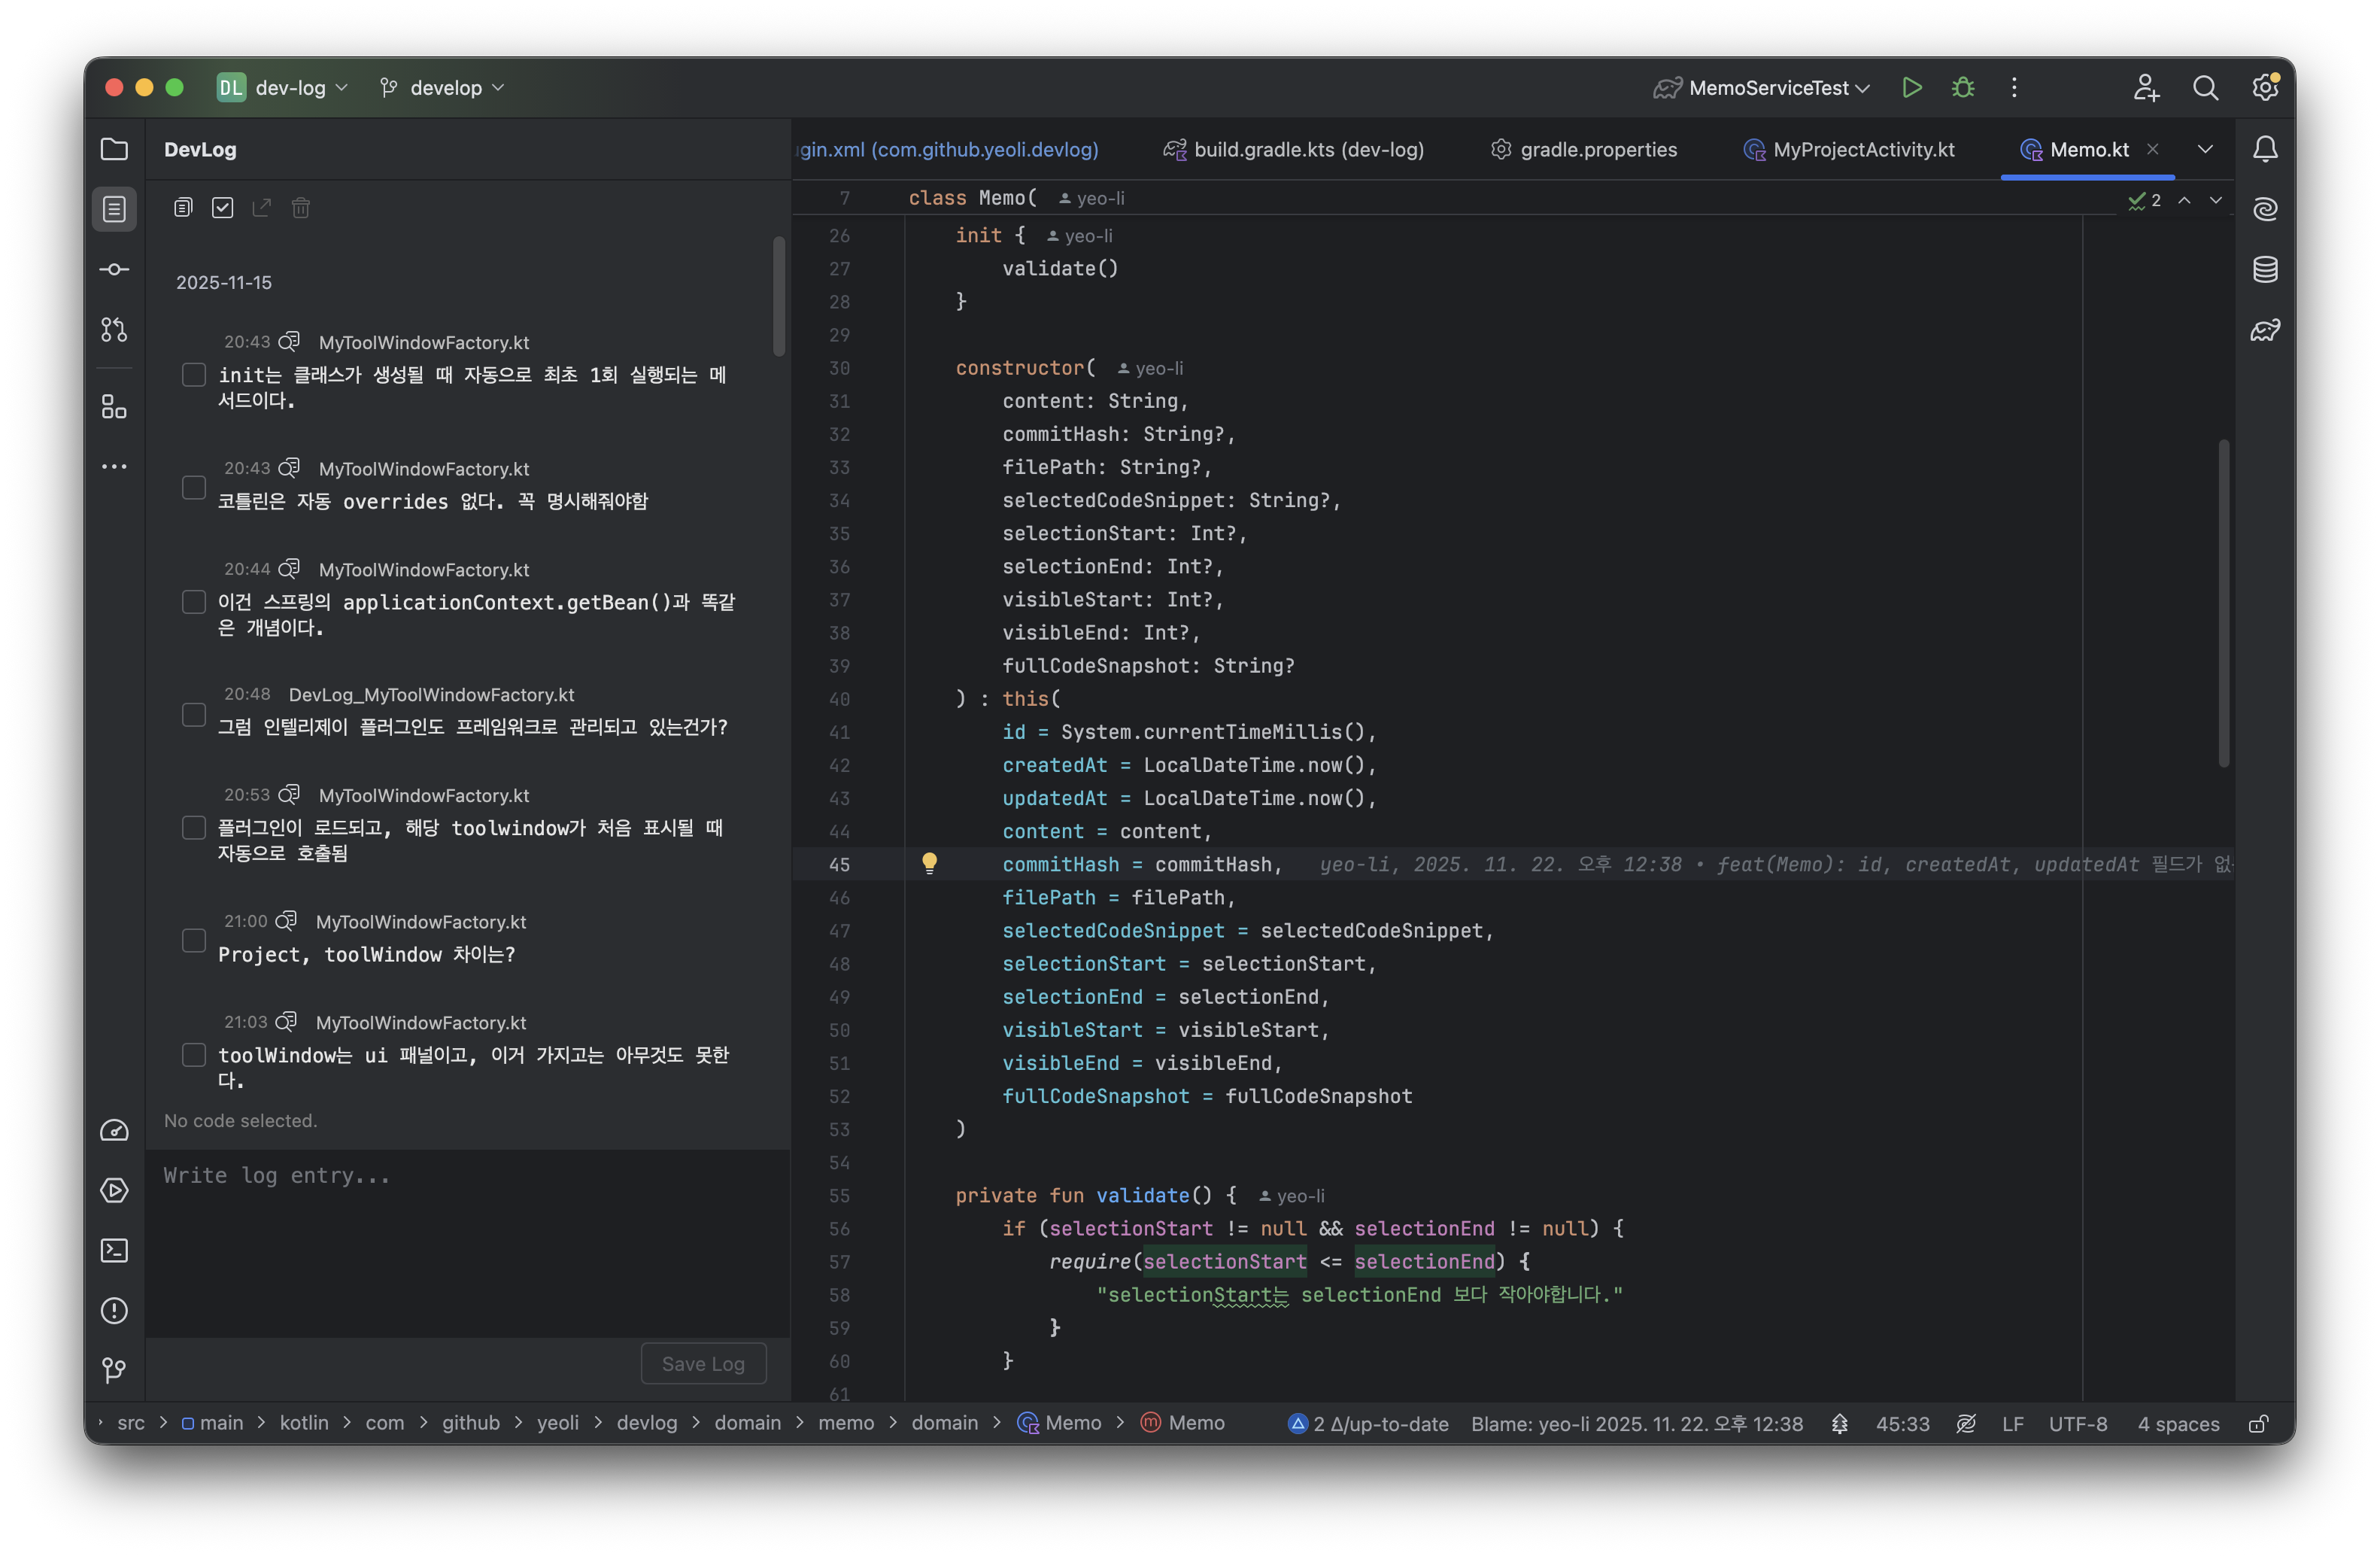Image resolution: width=2380 pixels, height=1556 pixels.
Task: Open the Notifications bell icon
Action: click(x=2264, y=149)
